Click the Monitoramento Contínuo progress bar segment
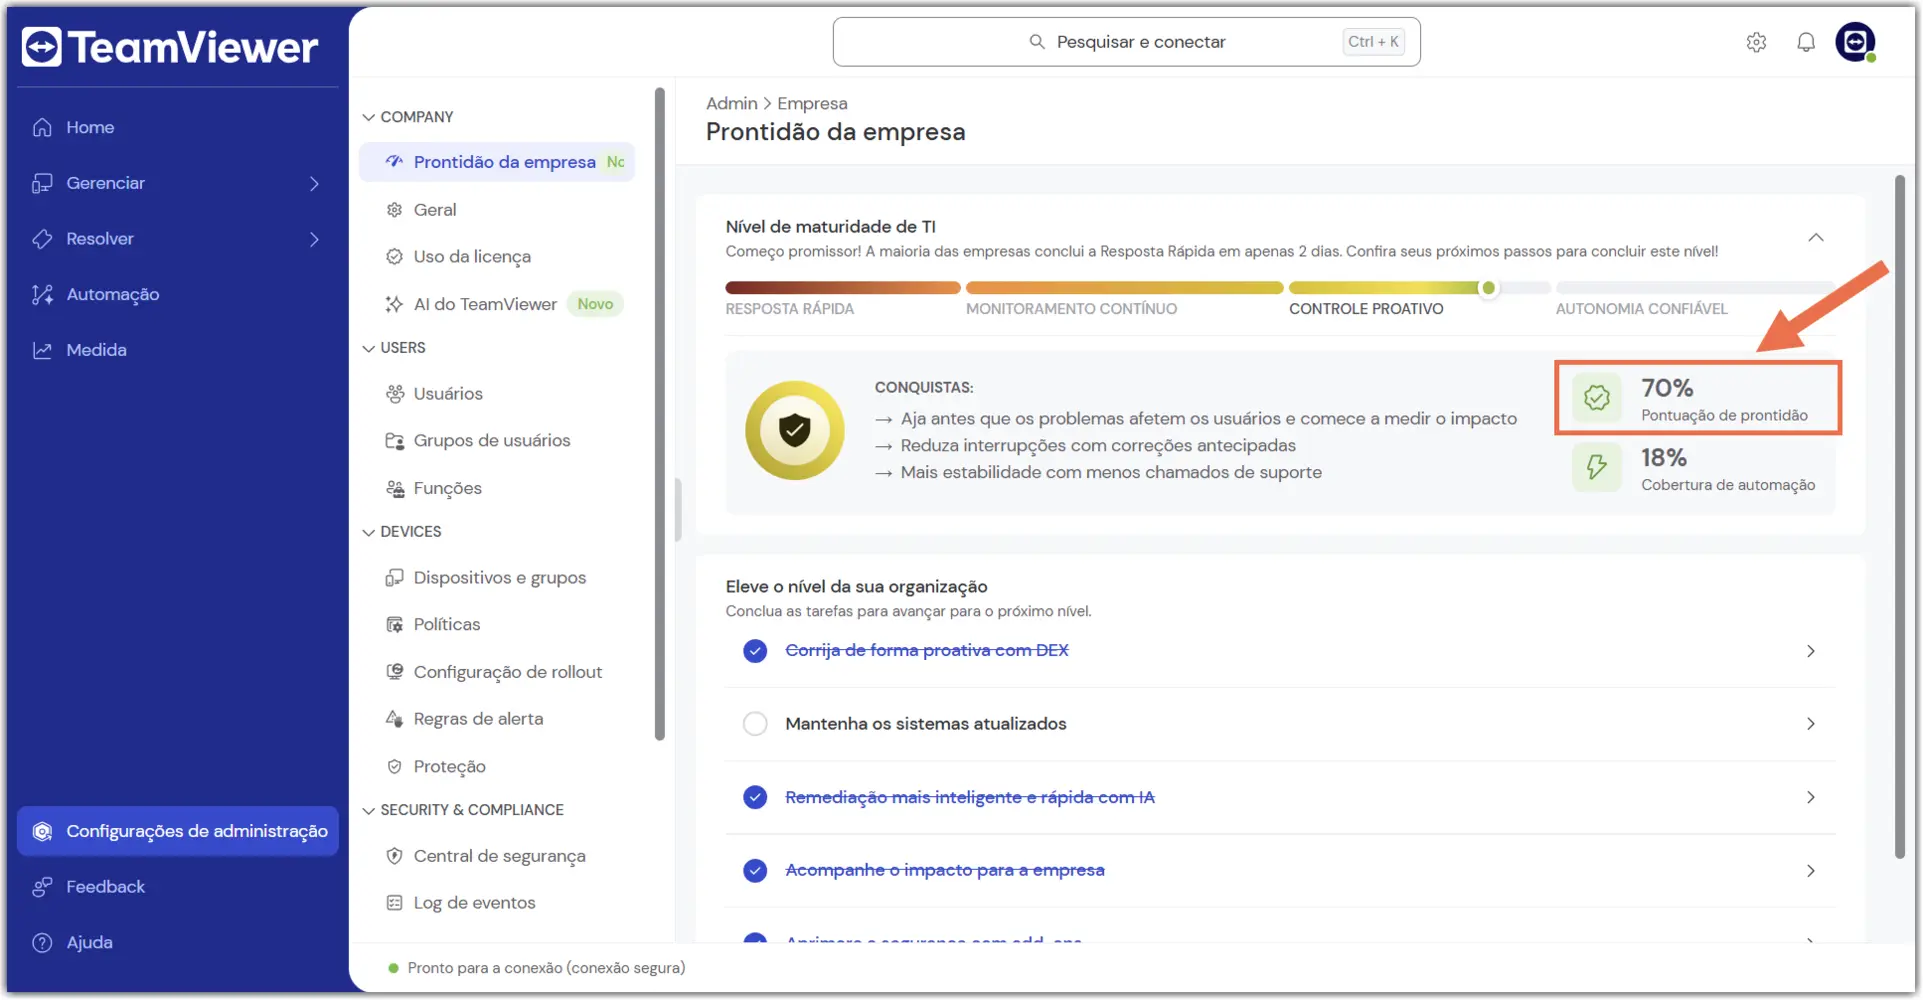 1124,288
